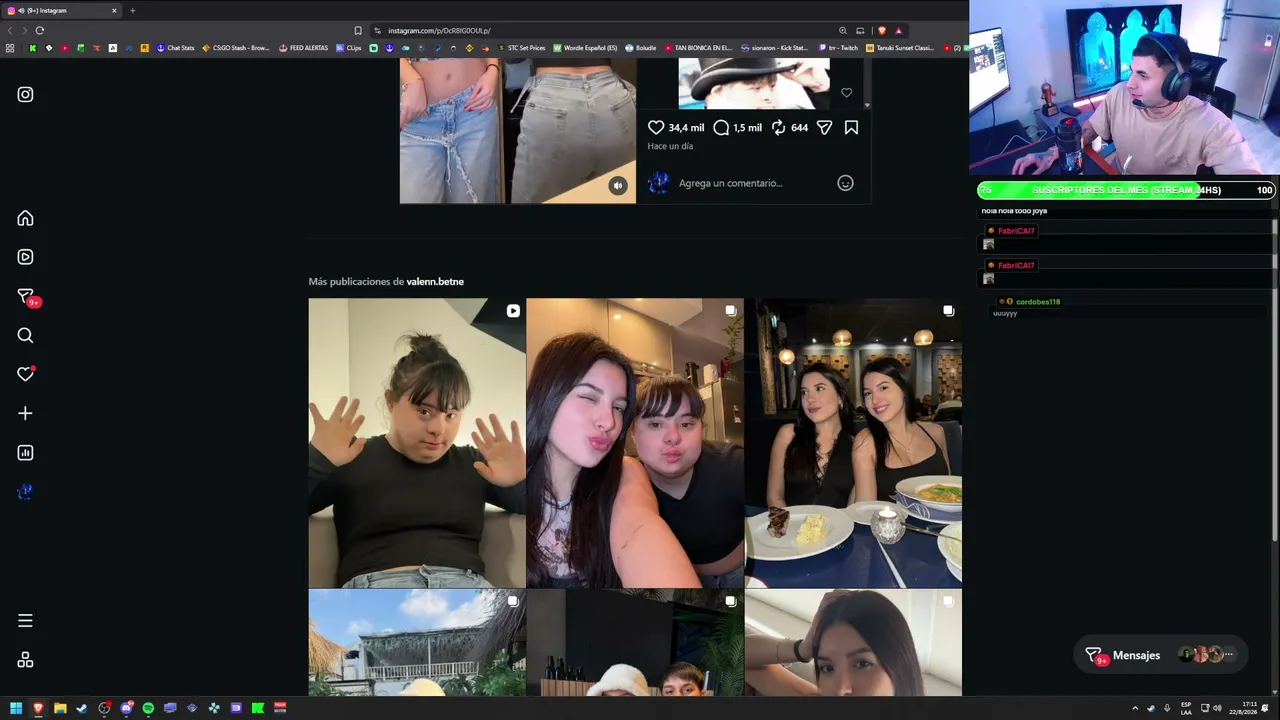Switch to the Instagram browser tab

(62, 11)
